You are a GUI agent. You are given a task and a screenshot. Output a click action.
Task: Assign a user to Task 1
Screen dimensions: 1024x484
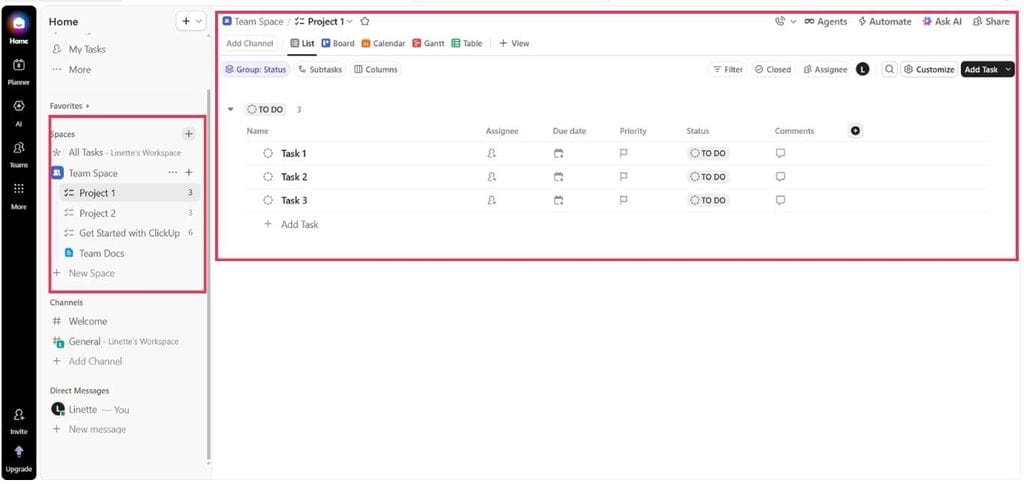(x=492, y=153)
